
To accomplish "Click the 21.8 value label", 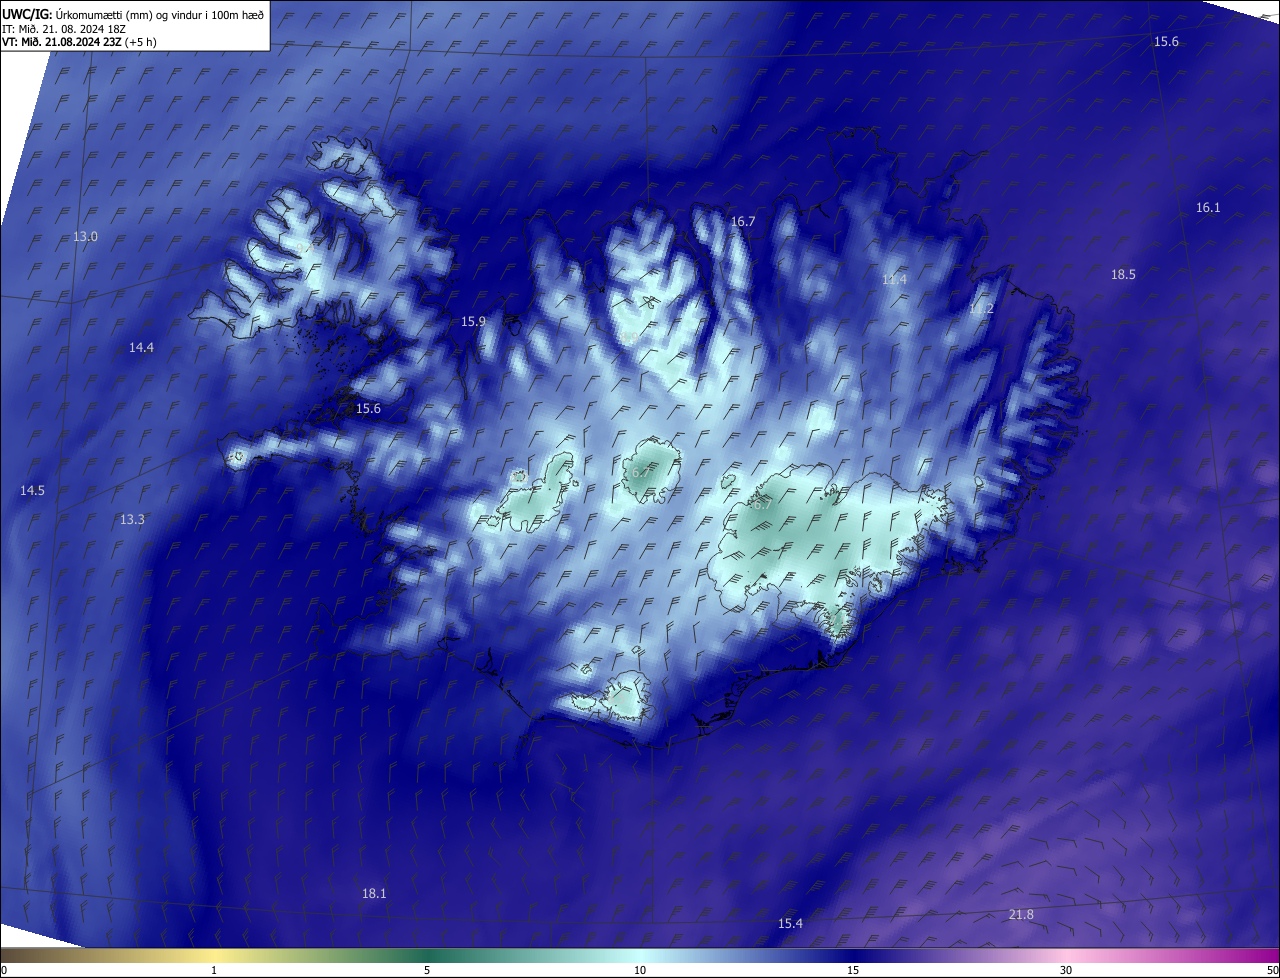I will (x=1021, y=915).
